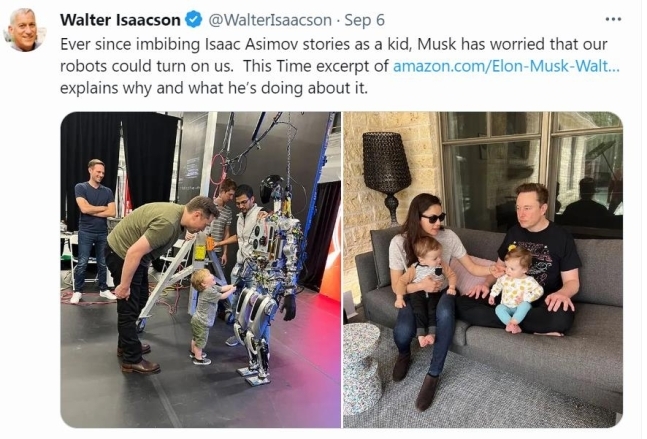Open the right photo of the couch scene
This screenshot has width=647, height=439.
tap(483, 269)
